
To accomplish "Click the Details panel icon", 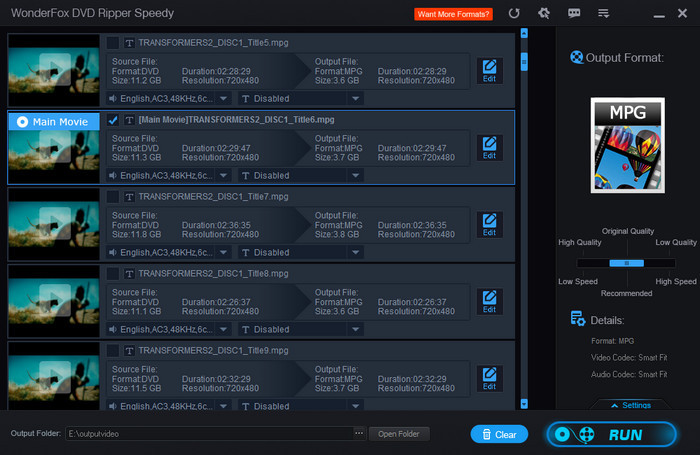I will [x=578, y=318].
